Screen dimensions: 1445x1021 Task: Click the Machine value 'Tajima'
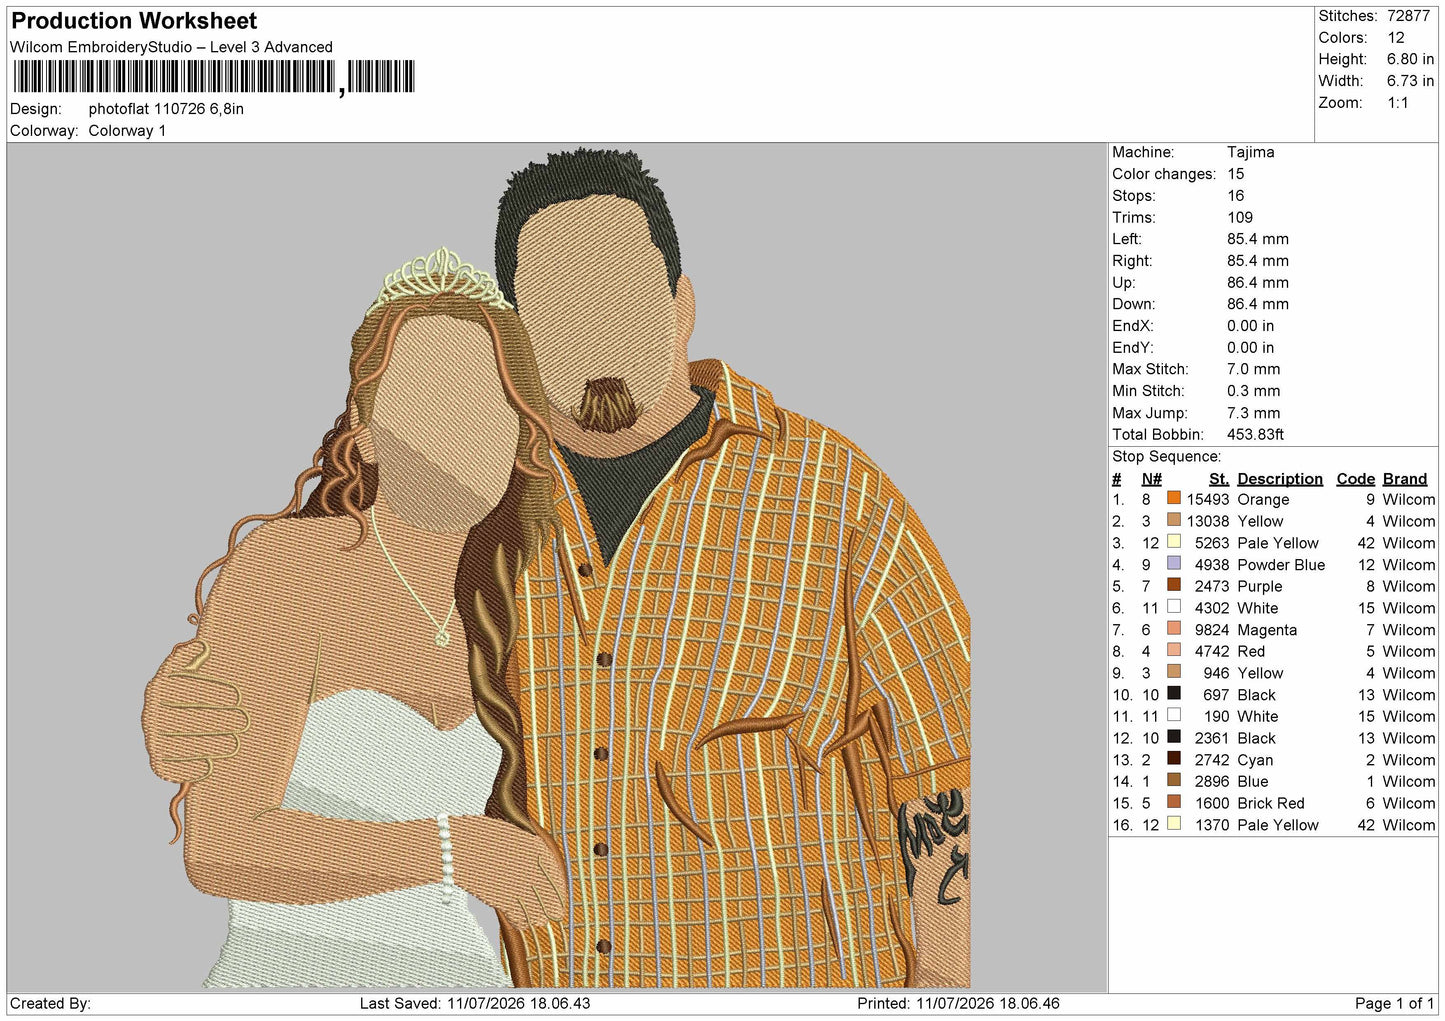tap(1251, 152)
